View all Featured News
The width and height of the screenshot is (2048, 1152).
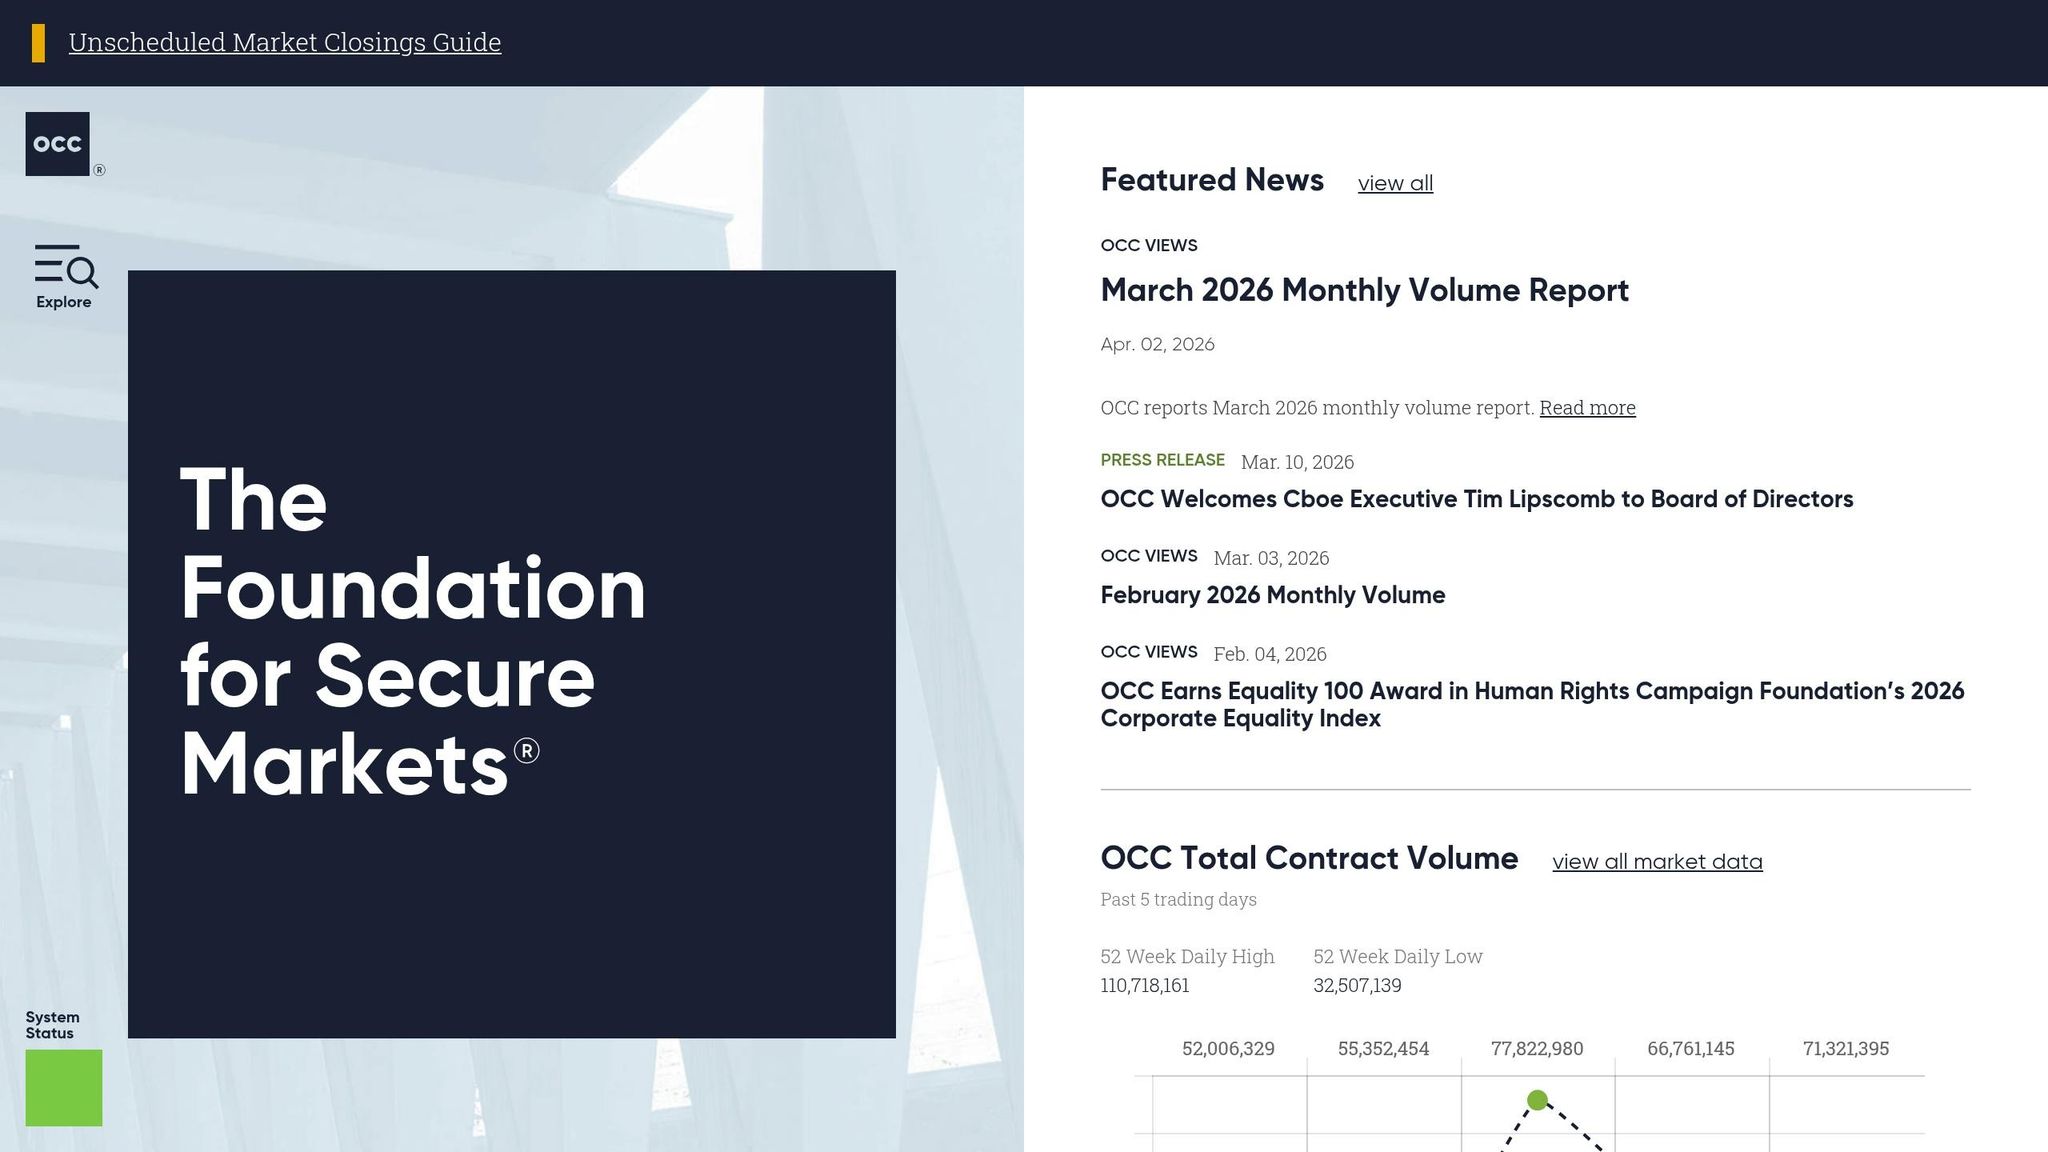pyautogui.click(x=1395, y=183)
